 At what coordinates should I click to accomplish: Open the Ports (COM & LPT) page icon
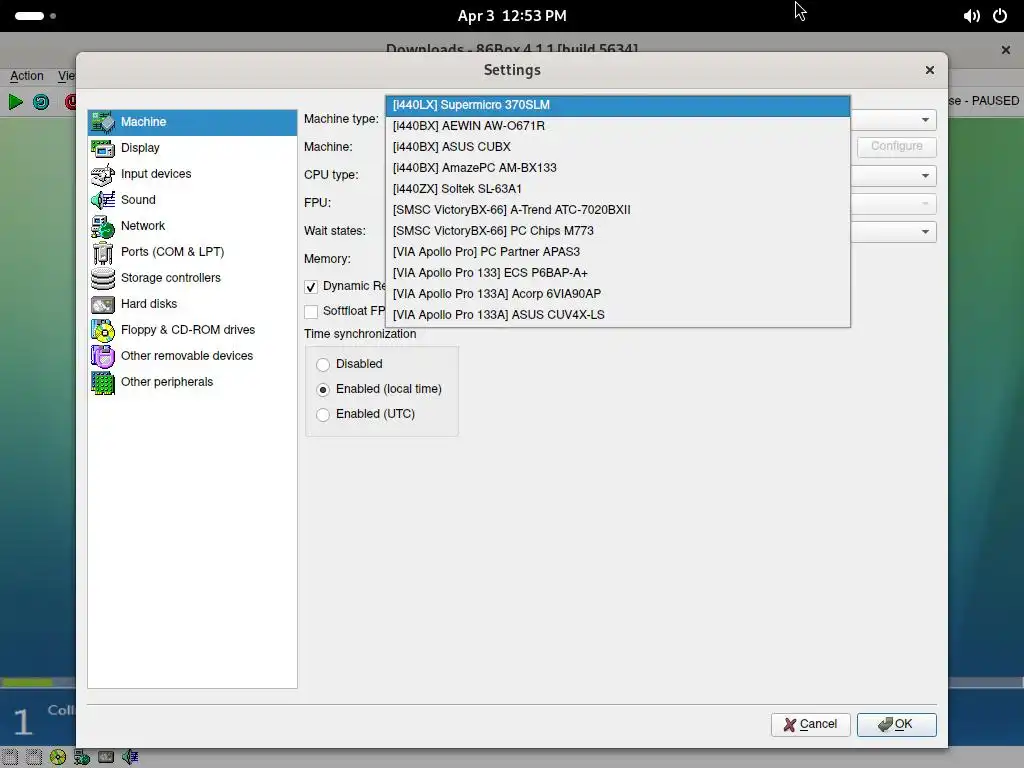point(103,252)
